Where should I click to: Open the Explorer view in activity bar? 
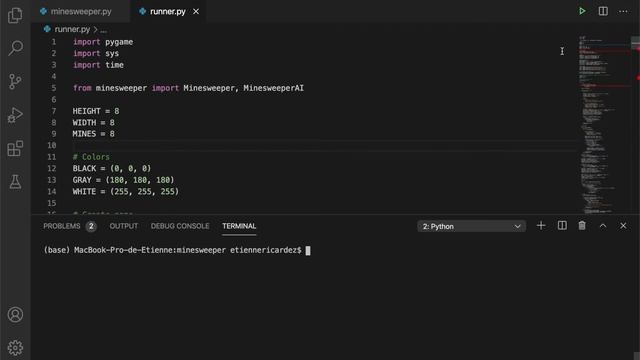15,15
